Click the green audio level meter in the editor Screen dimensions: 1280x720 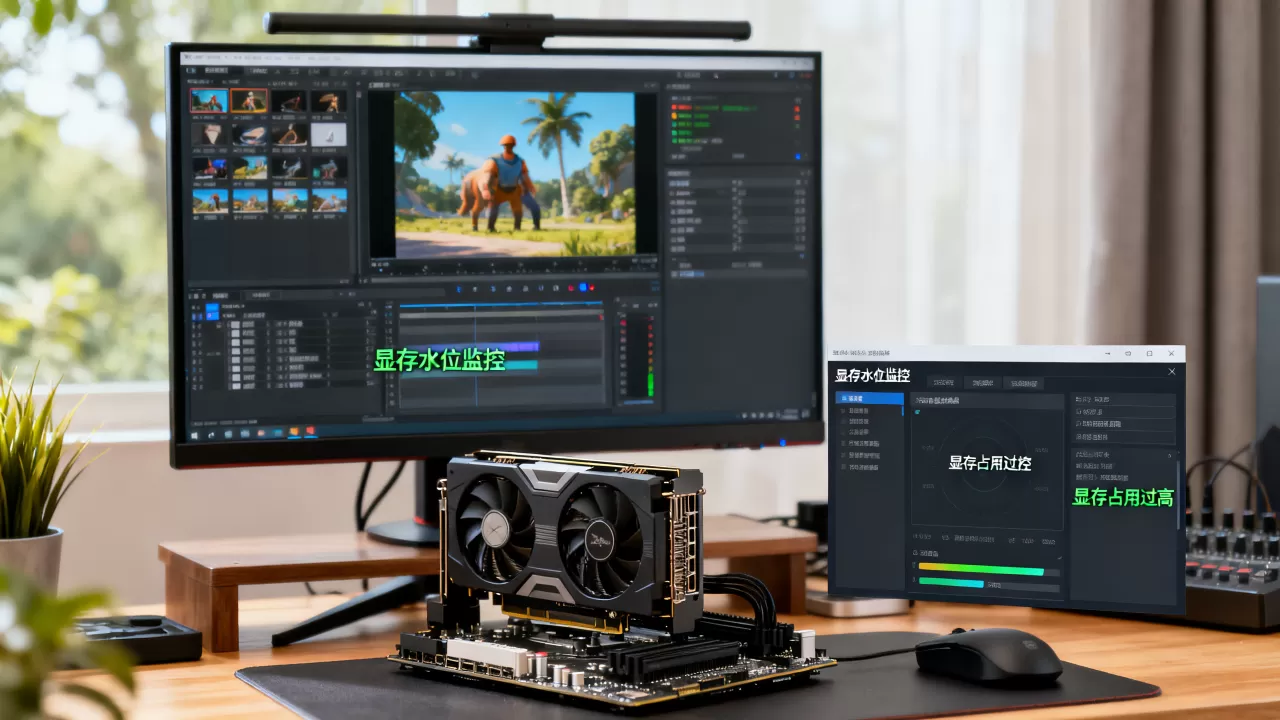(x=650, y=384)
